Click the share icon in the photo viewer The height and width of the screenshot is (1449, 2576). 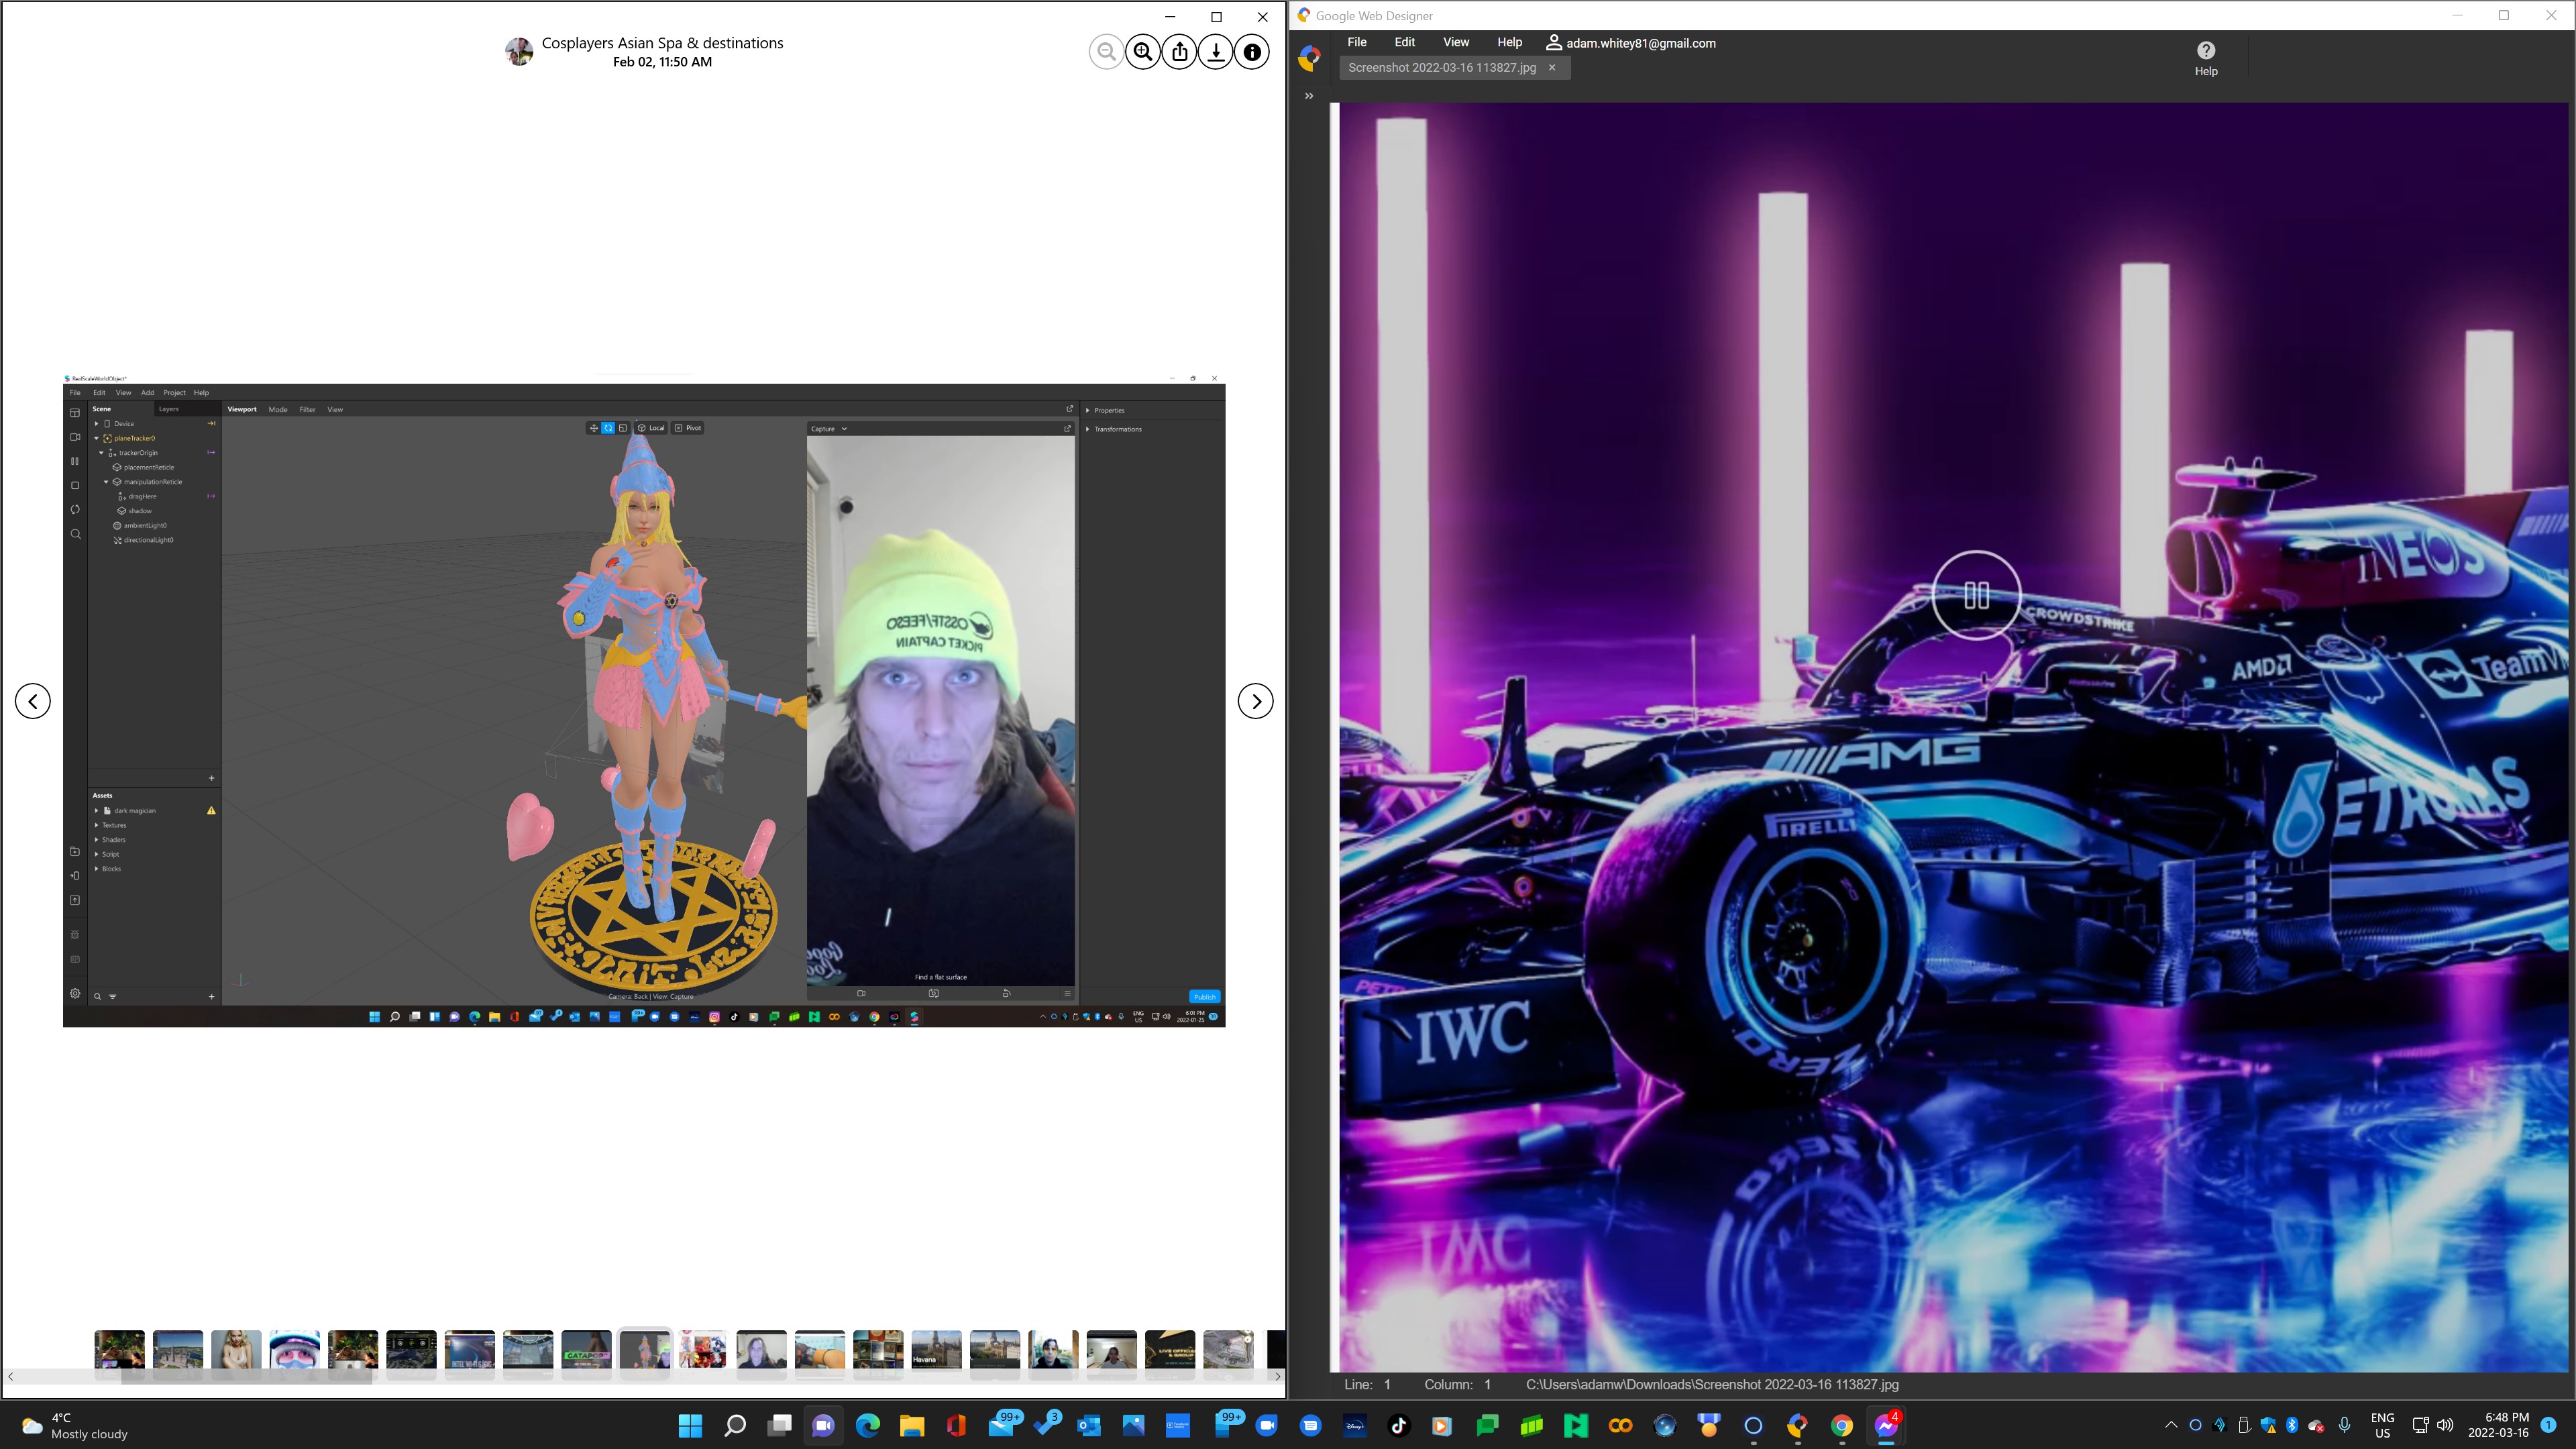pyautogui.click(x=1180, y=52)
